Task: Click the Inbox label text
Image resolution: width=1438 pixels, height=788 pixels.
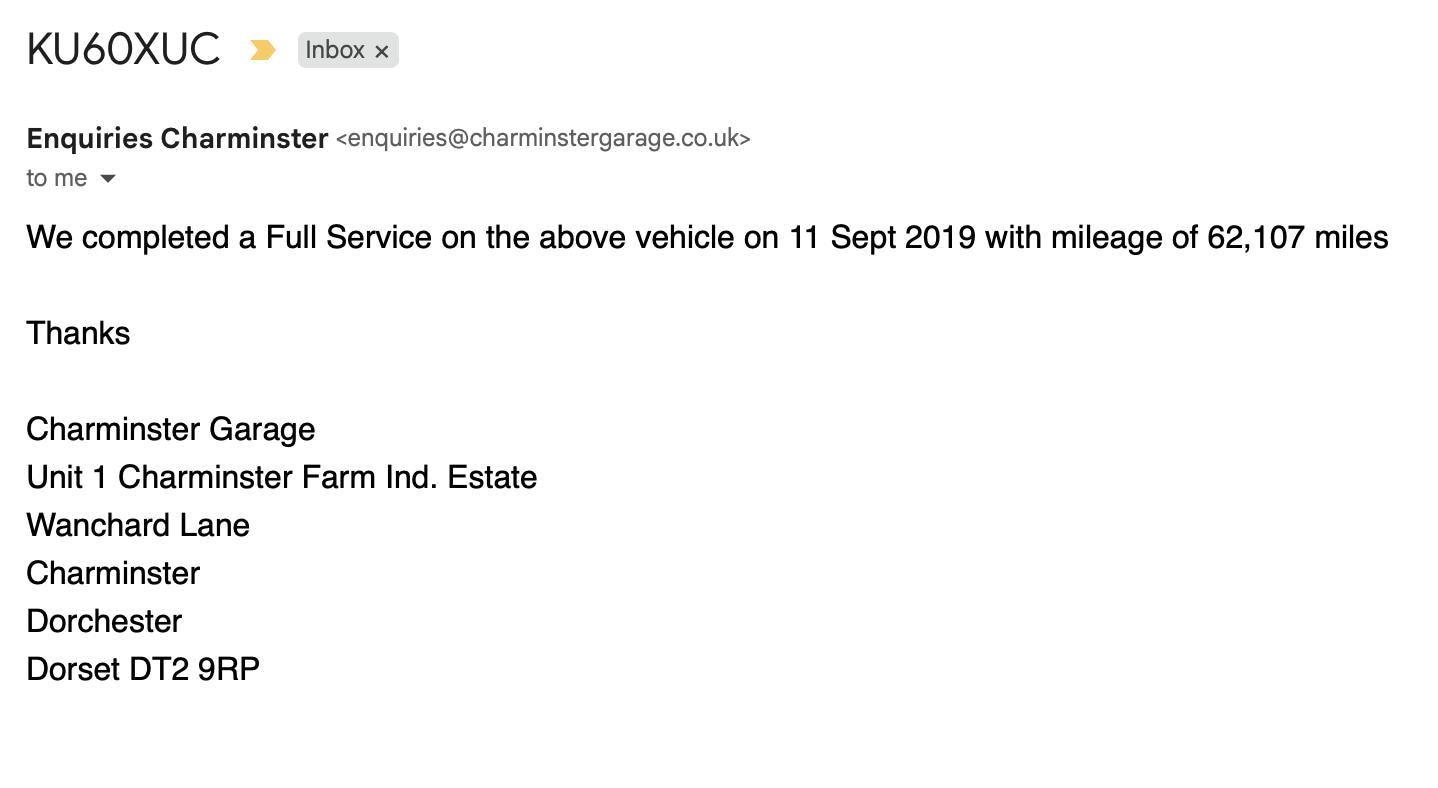Action: [335, 49]
